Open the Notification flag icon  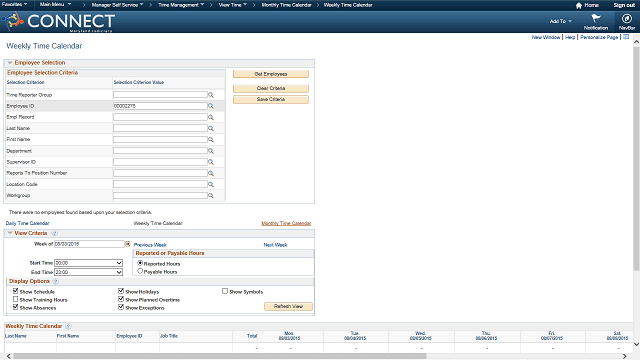(596, 18)
